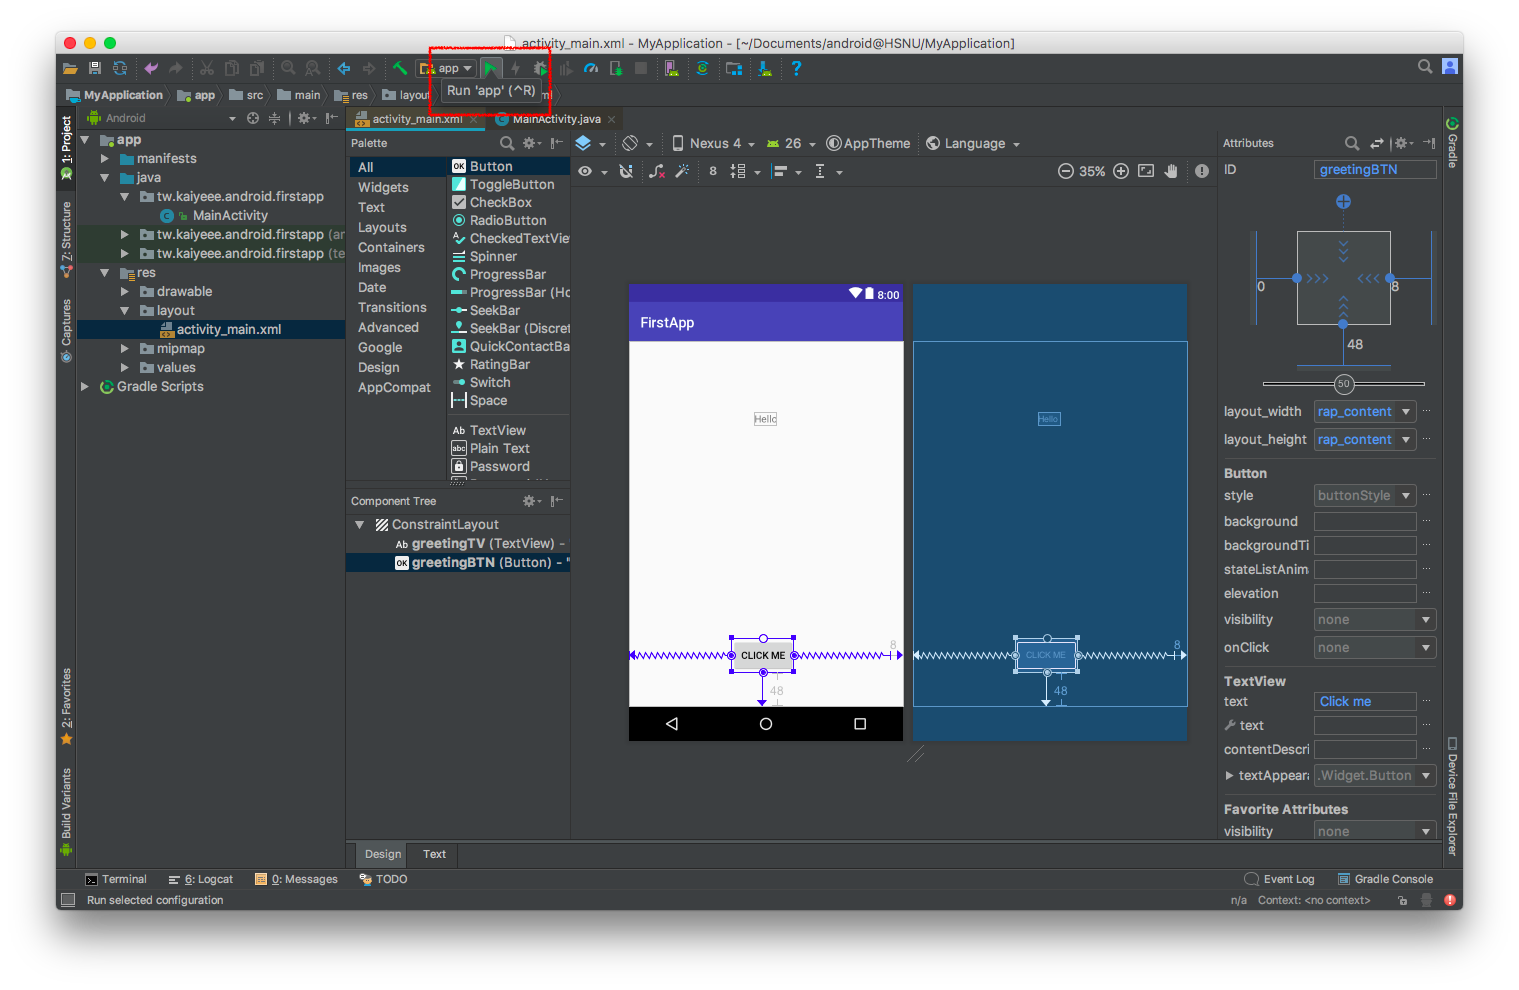This screenshot has height=990, width=1519.
Task: Click the Back navigation arrow icon
Action: pos(344,68)
